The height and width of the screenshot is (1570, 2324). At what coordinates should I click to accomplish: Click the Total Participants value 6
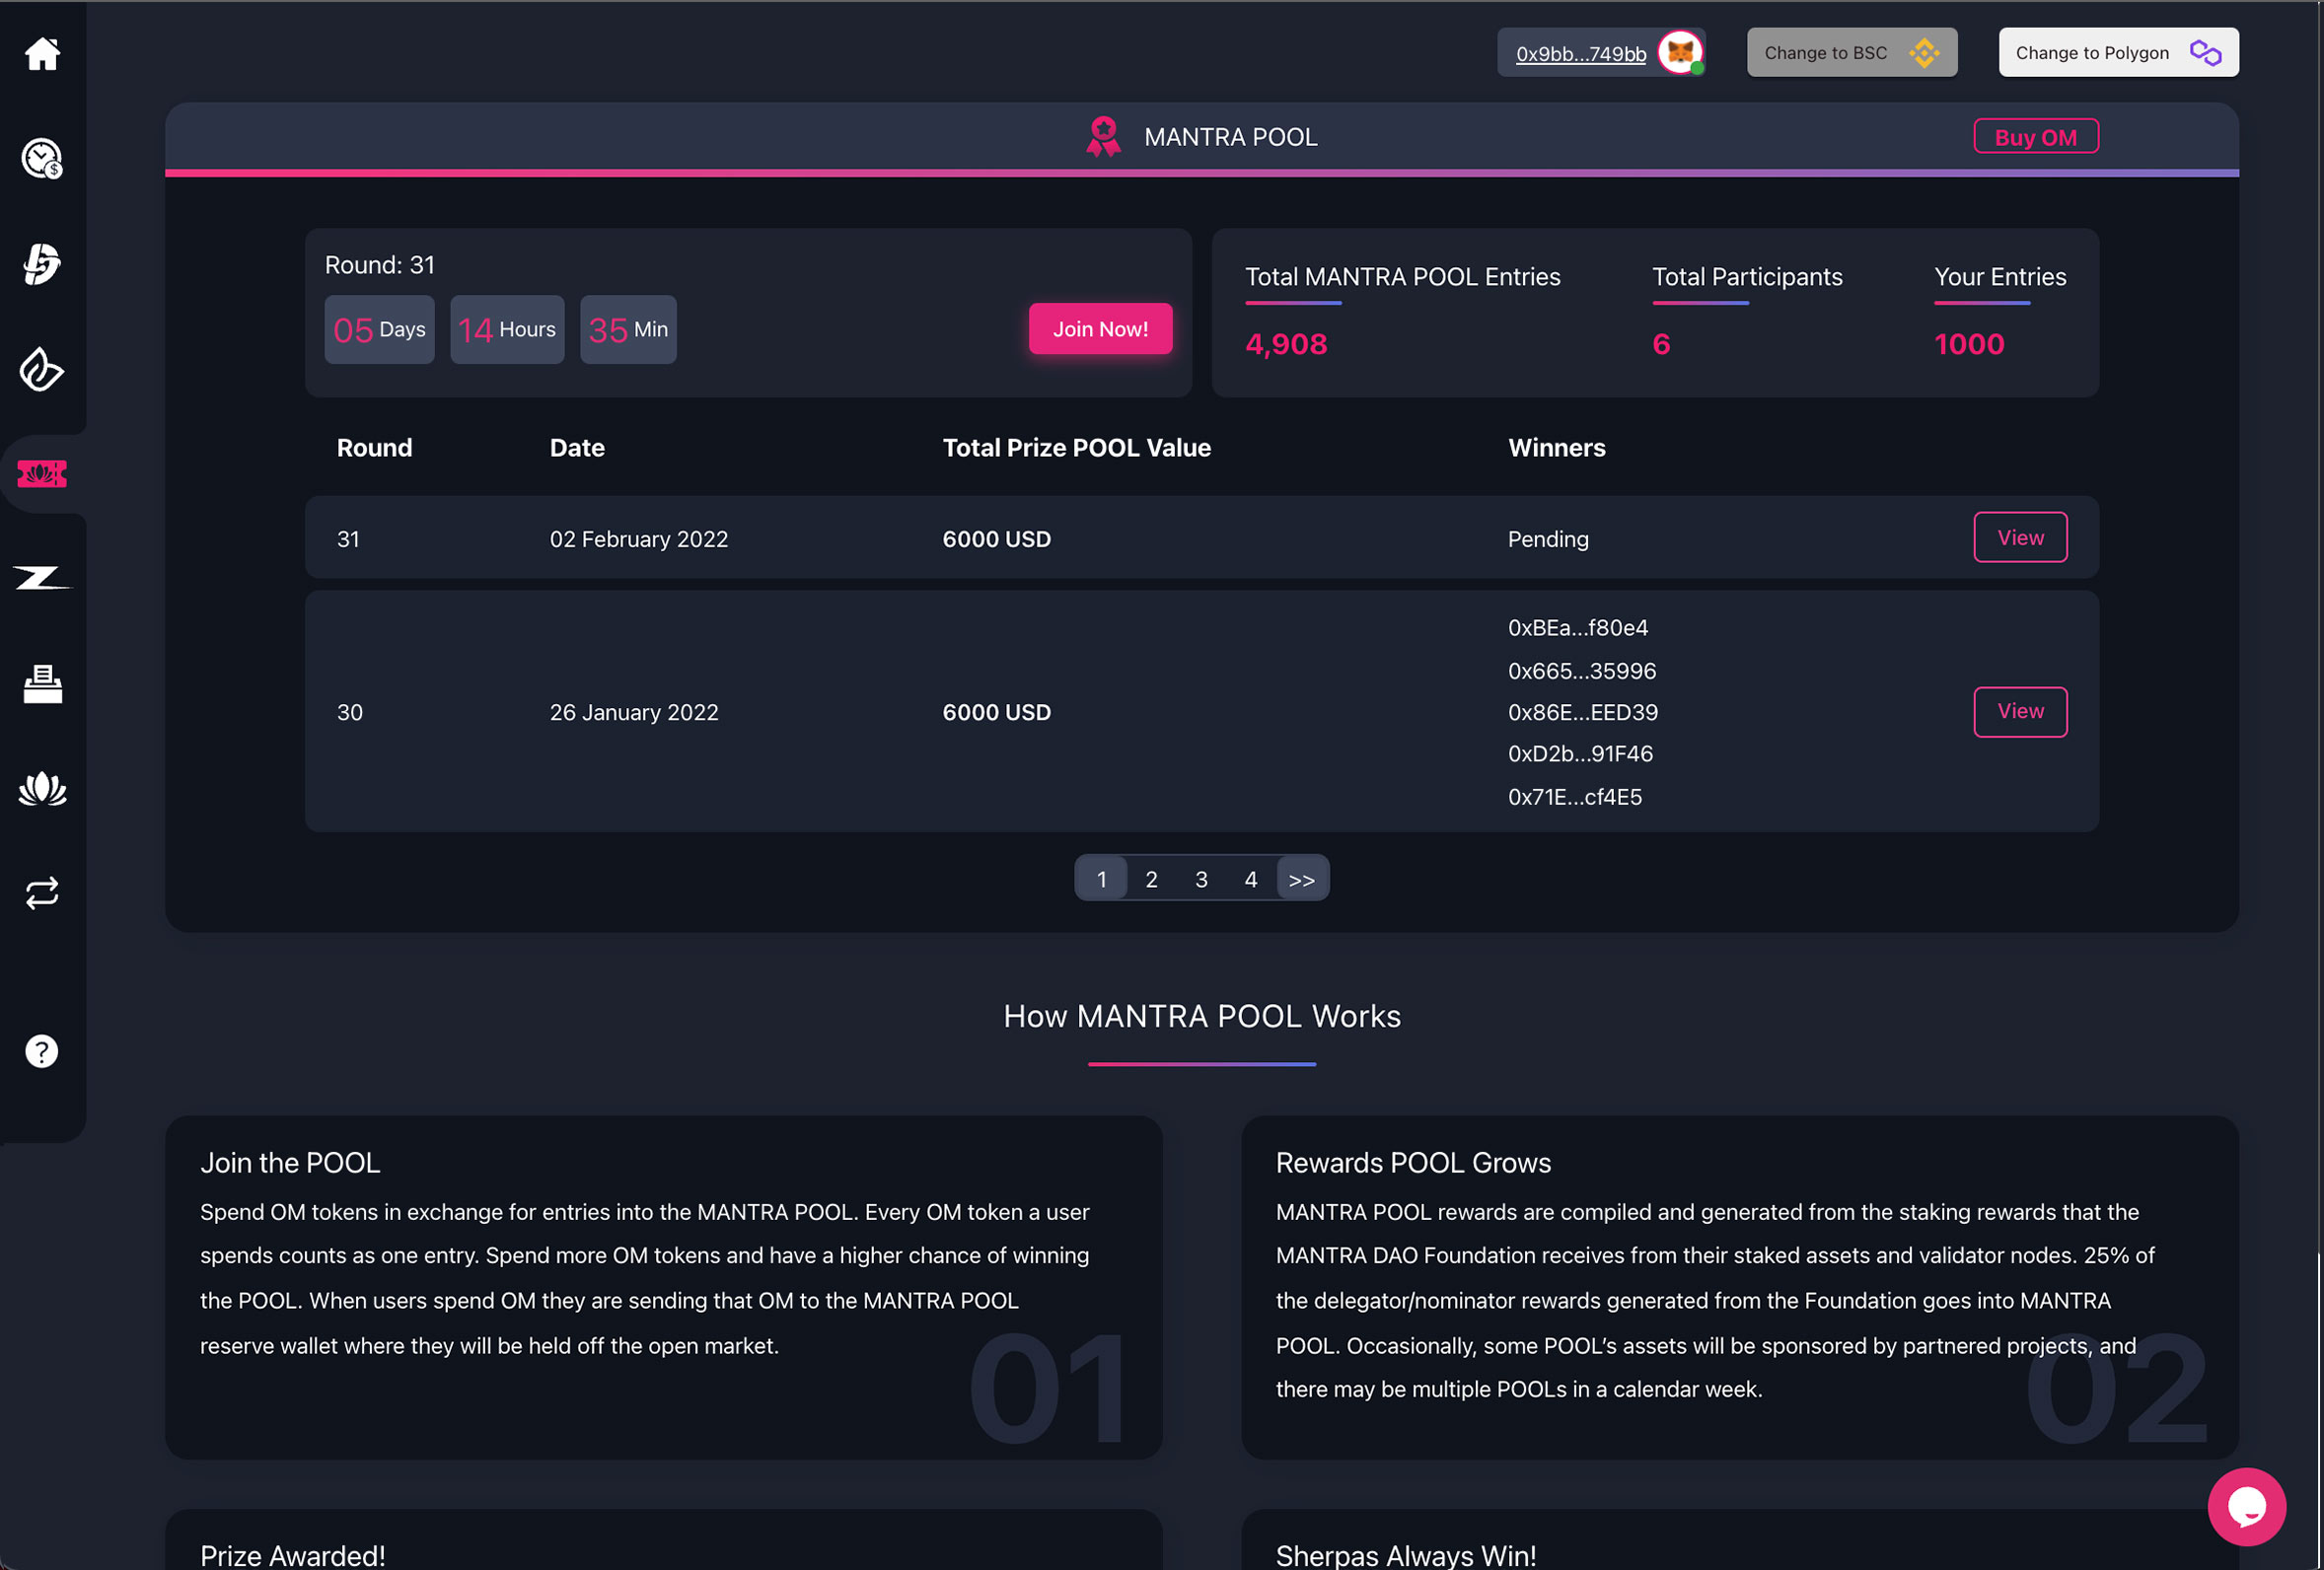tap(1661, 344)
